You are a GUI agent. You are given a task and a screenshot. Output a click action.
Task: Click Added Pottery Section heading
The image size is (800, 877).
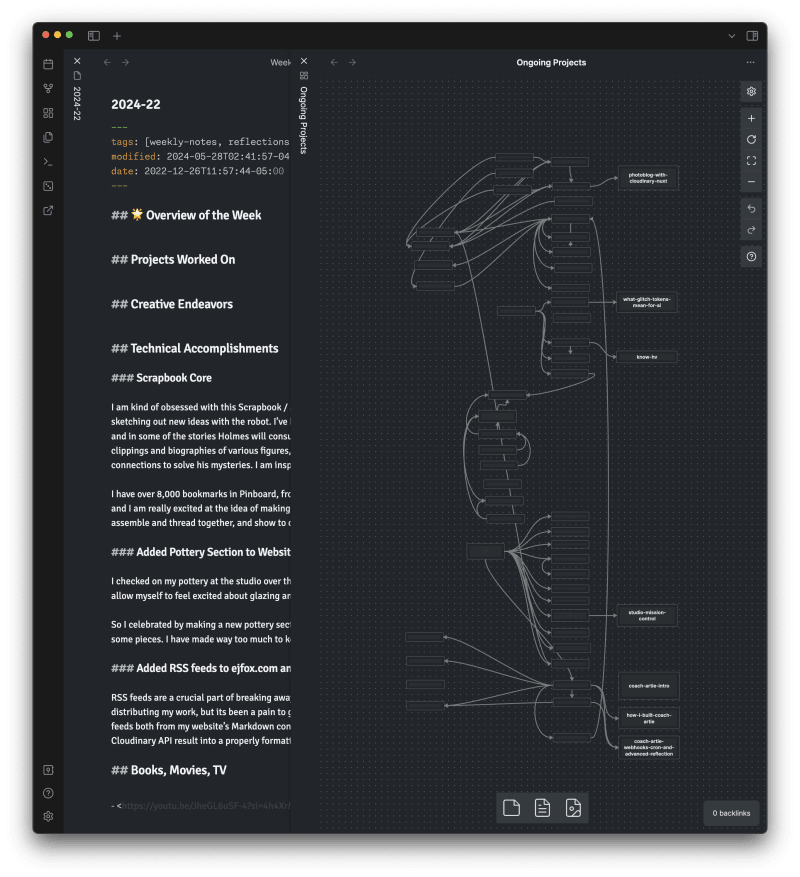(x=201, y=552)
